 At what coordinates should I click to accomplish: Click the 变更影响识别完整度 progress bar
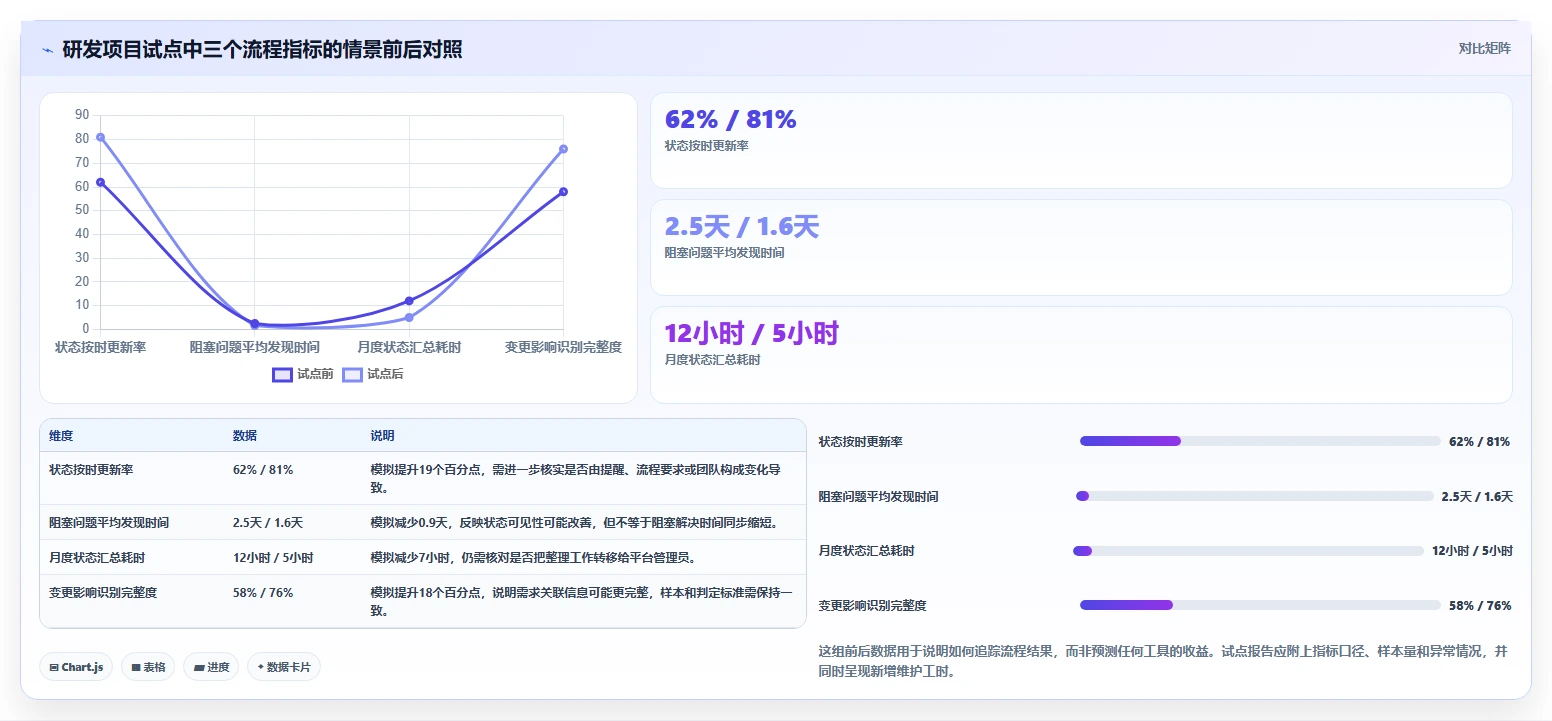click(1260, 605)
